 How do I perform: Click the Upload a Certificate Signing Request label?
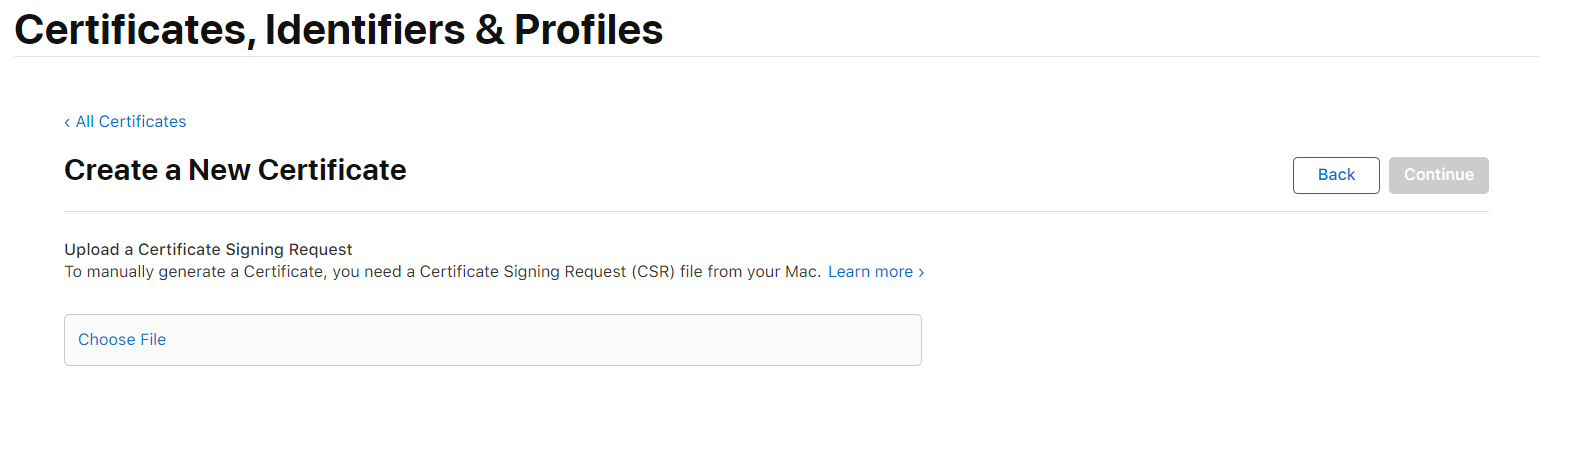coord(208,250)
